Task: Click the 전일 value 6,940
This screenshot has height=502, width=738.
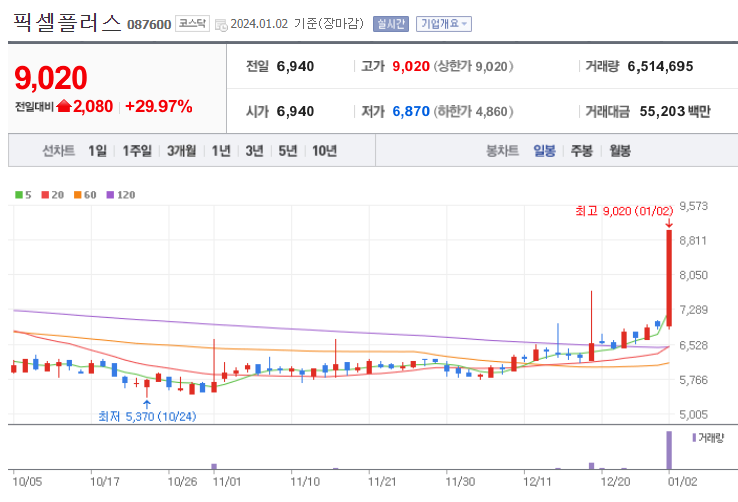Action: click(x=295, y=66)
